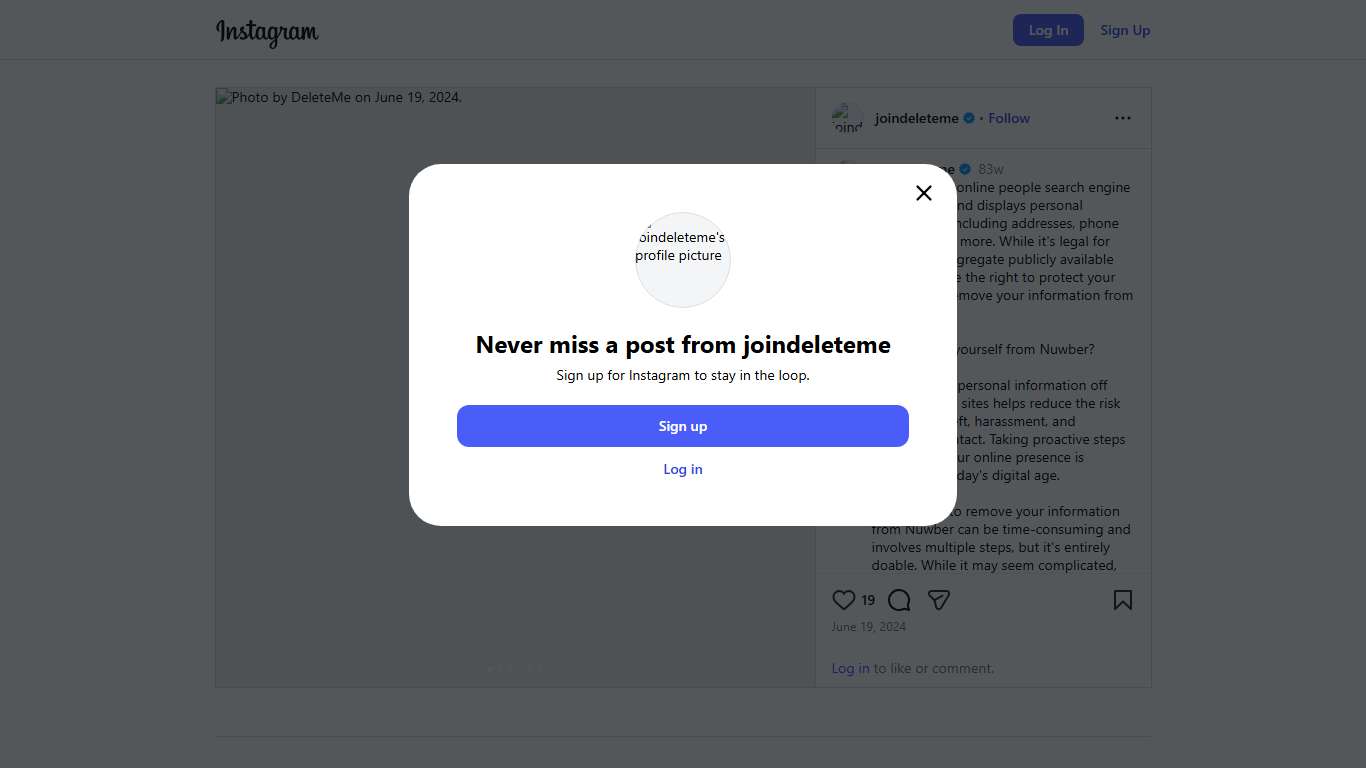Open comments via the speech bubble icon
Image resolution: width=1366 pixels, height=768 pixels.
[x=899, y=600]
